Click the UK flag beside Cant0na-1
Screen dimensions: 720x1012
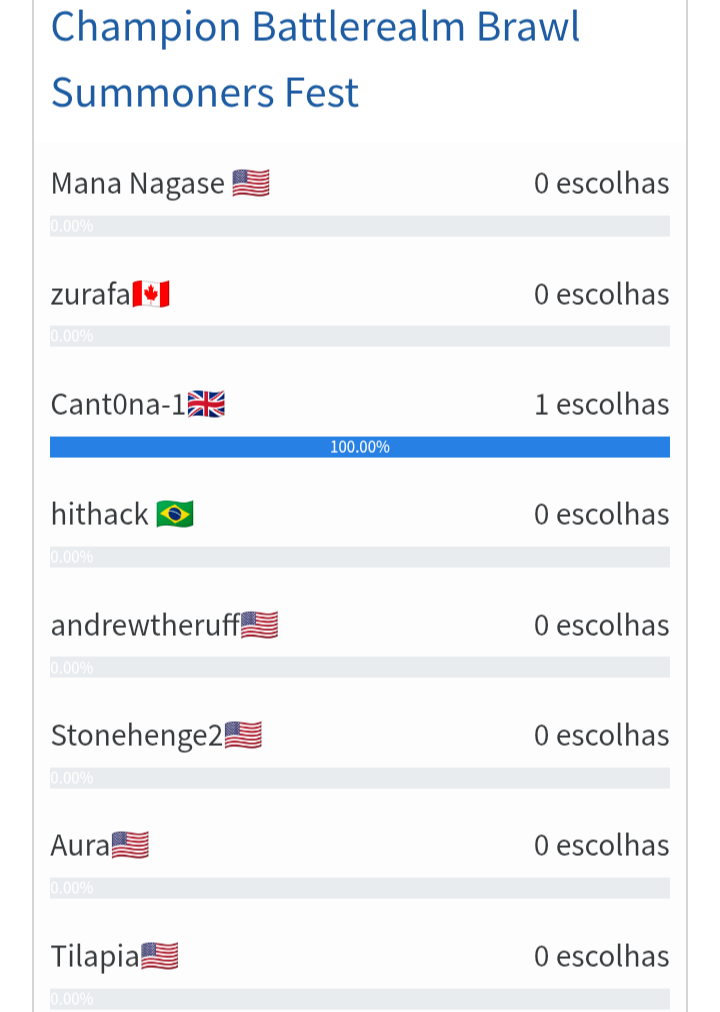coord(206,405)
